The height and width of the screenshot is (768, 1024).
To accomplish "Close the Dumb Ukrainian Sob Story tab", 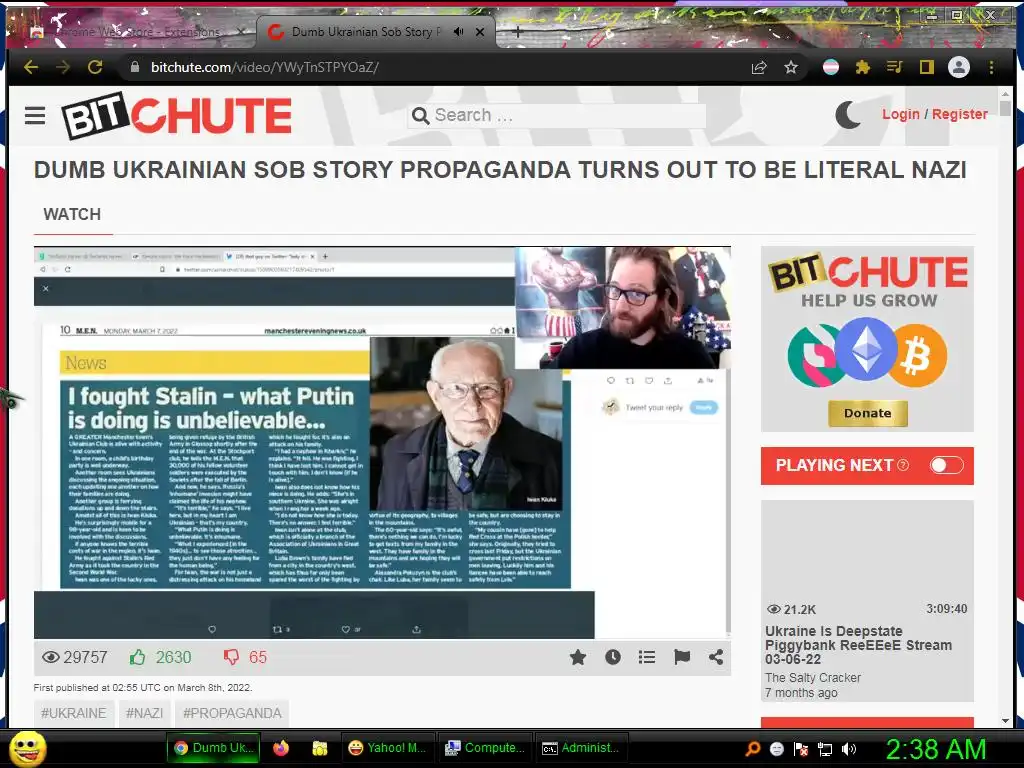I will (480, 31).
